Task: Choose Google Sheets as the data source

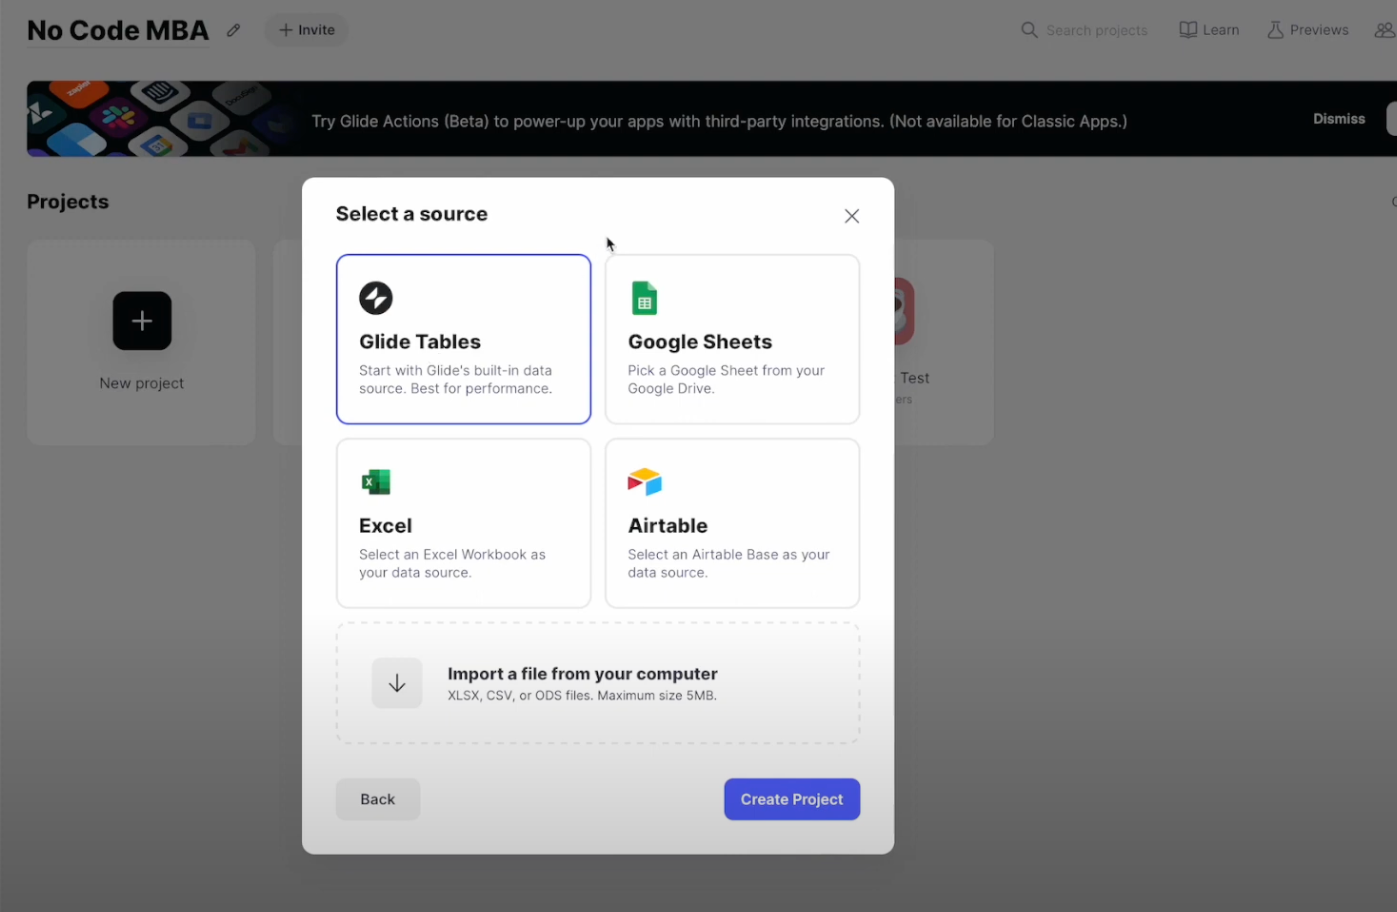Action: (x=732, y=339)
